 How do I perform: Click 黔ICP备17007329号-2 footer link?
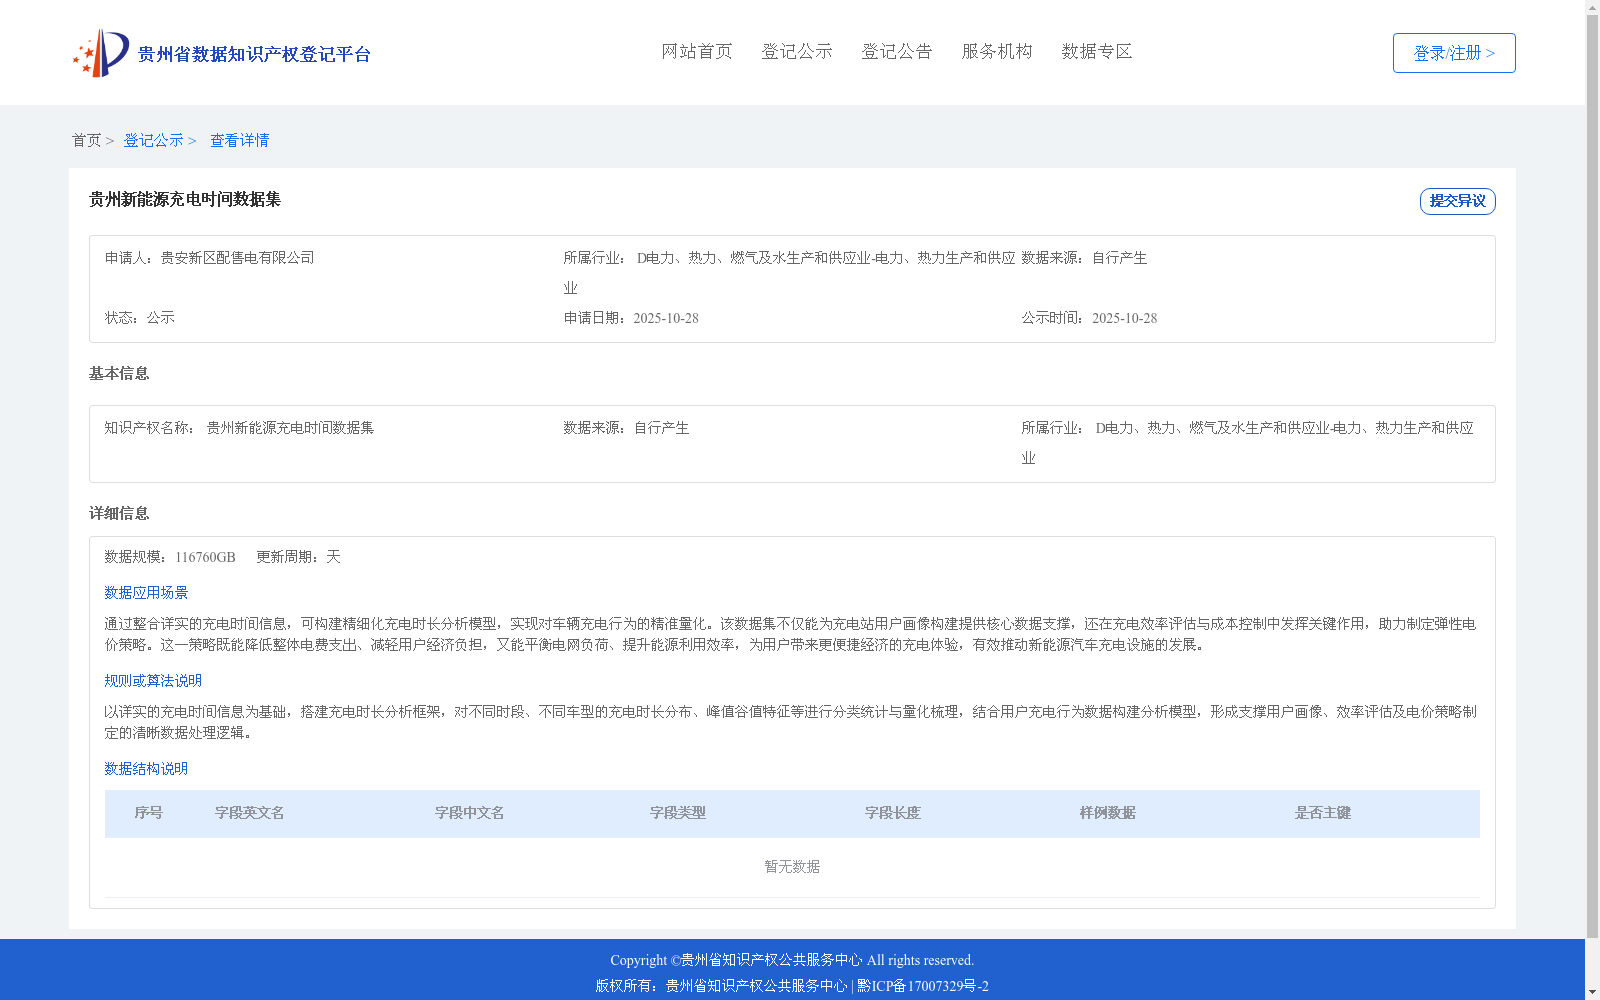[x=923, y=986]
